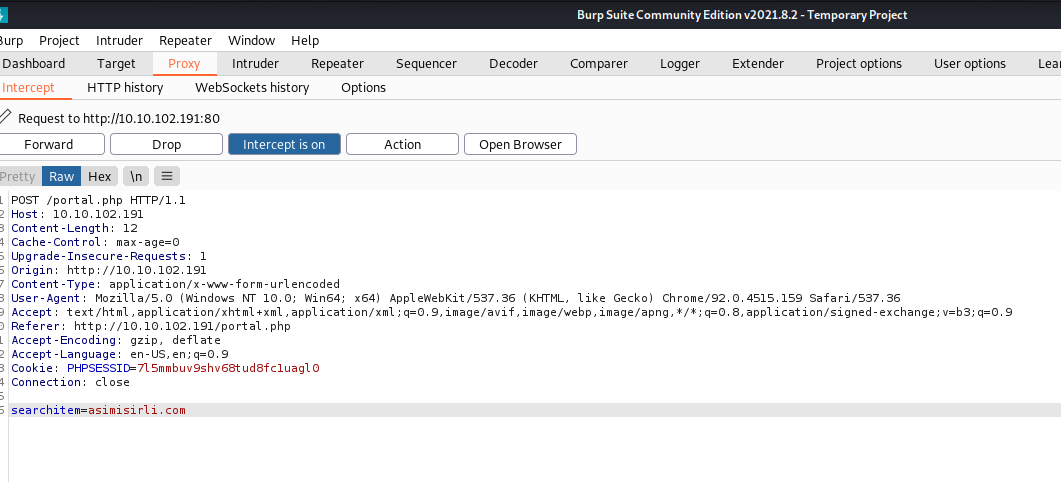Open the Project menu

tap(60, 41)
